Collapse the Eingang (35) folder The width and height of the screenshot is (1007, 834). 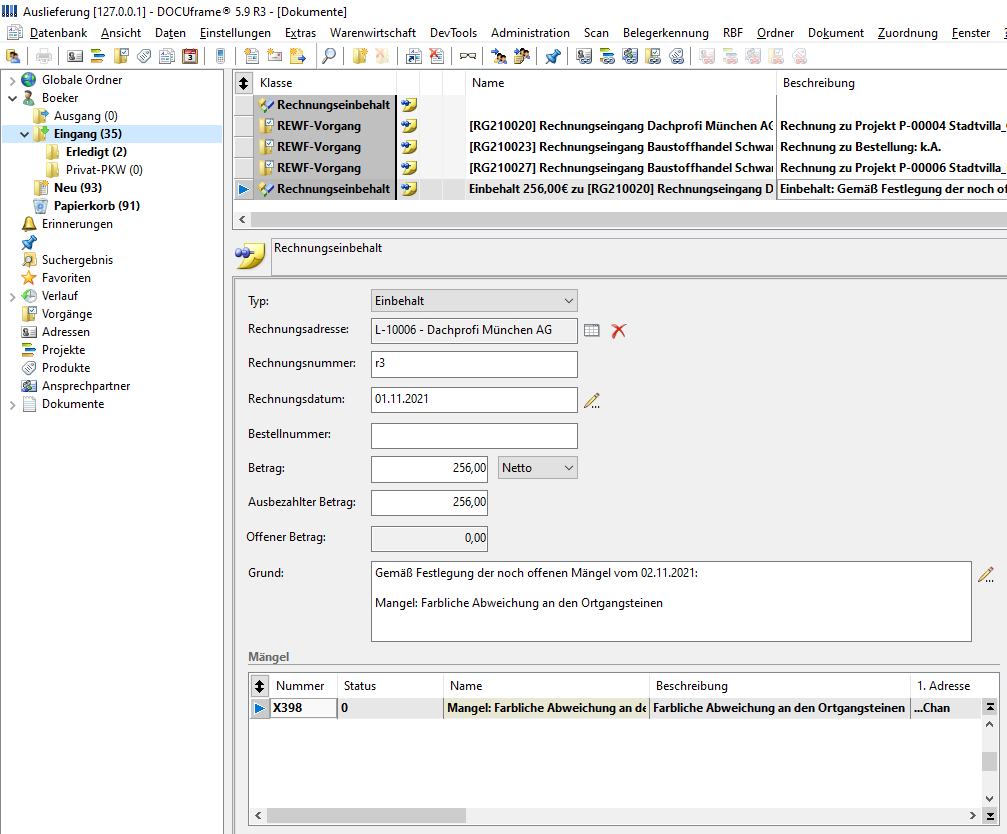[24, 134]
